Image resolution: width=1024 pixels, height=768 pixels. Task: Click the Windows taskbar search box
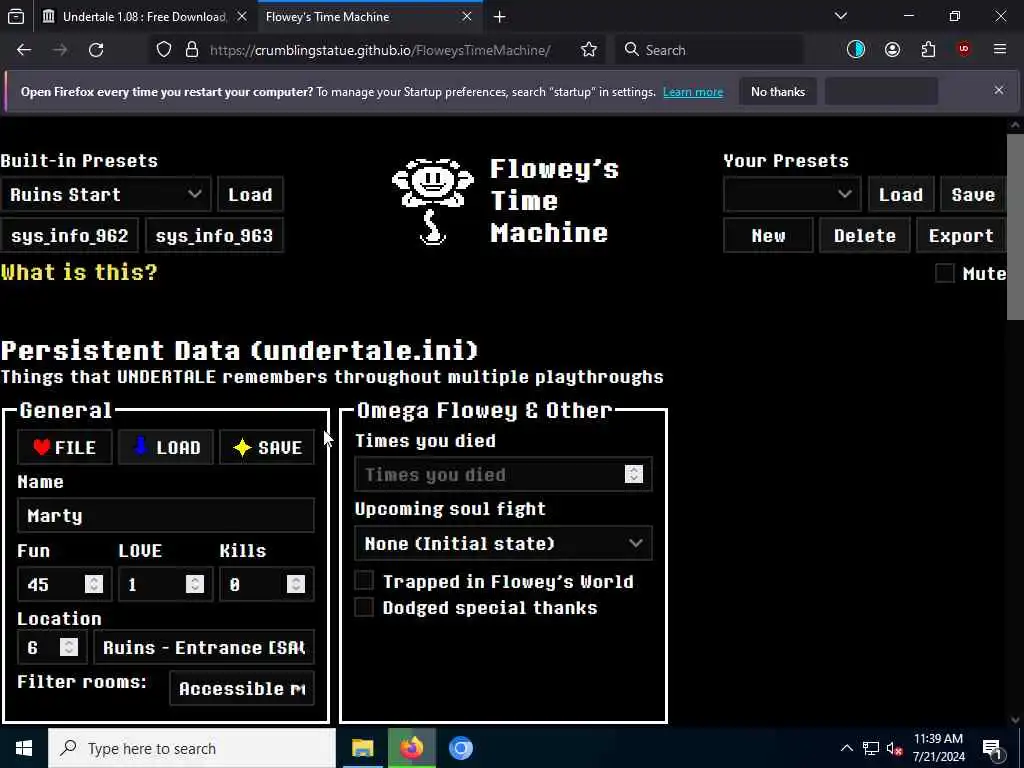coord(192,748)
